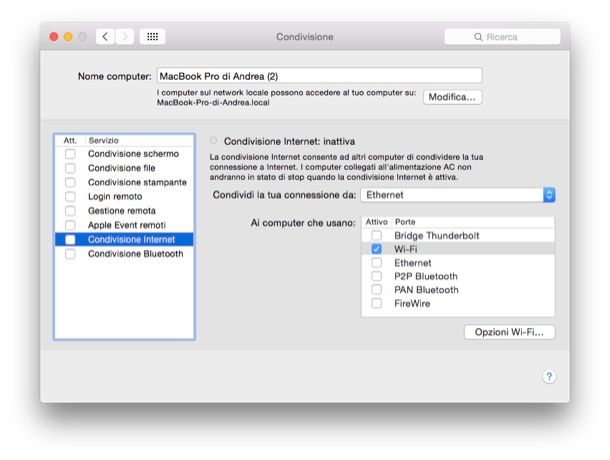Click the Internet sharing status indicator dot
Viewport: 610px width, 460px height.
pos(213,140)
